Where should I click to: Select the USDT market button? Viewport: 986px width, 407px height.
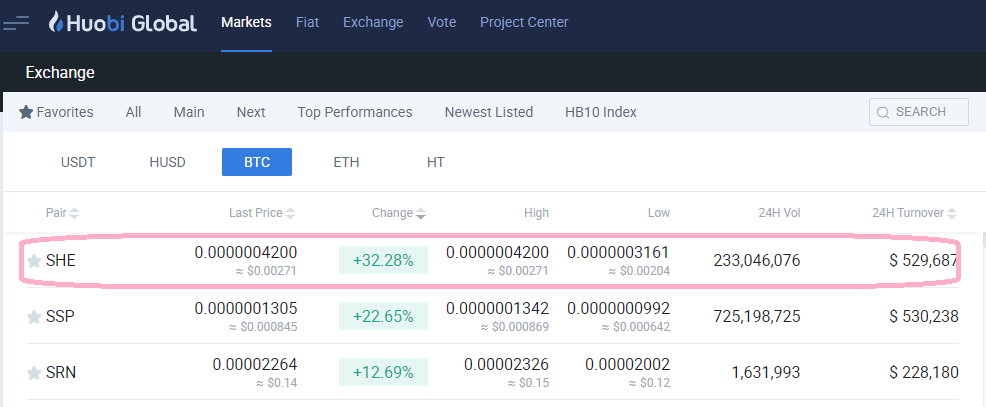coord(78,162)
